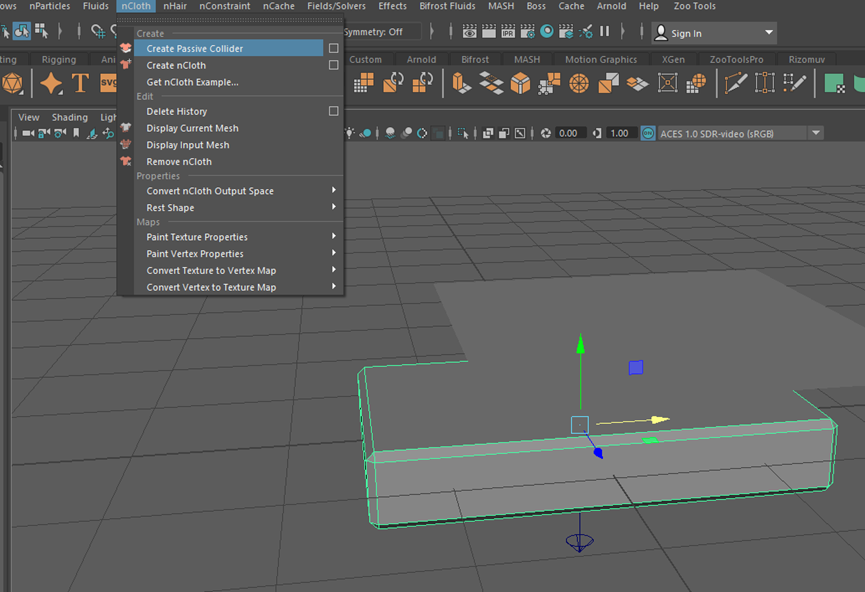Switch to the Rizomuv shelf tab
865x592 pixels.
(807, 60)
